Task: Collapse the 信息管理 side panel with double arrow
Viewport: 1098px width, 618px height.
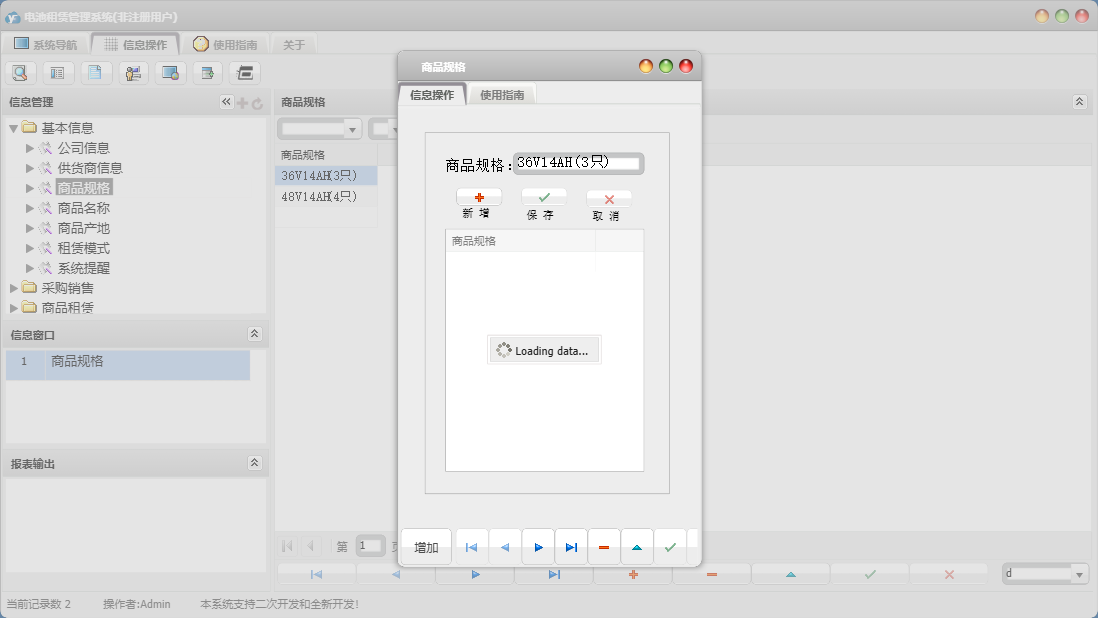Action: [226, 102]
